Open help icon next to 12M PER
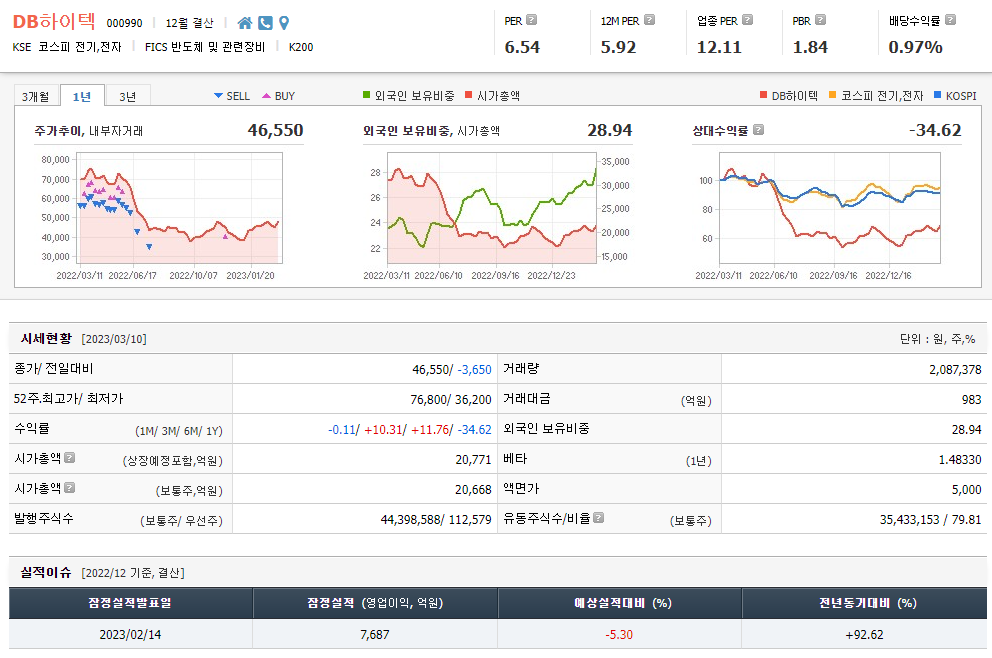992x658 pixels. 649,20
